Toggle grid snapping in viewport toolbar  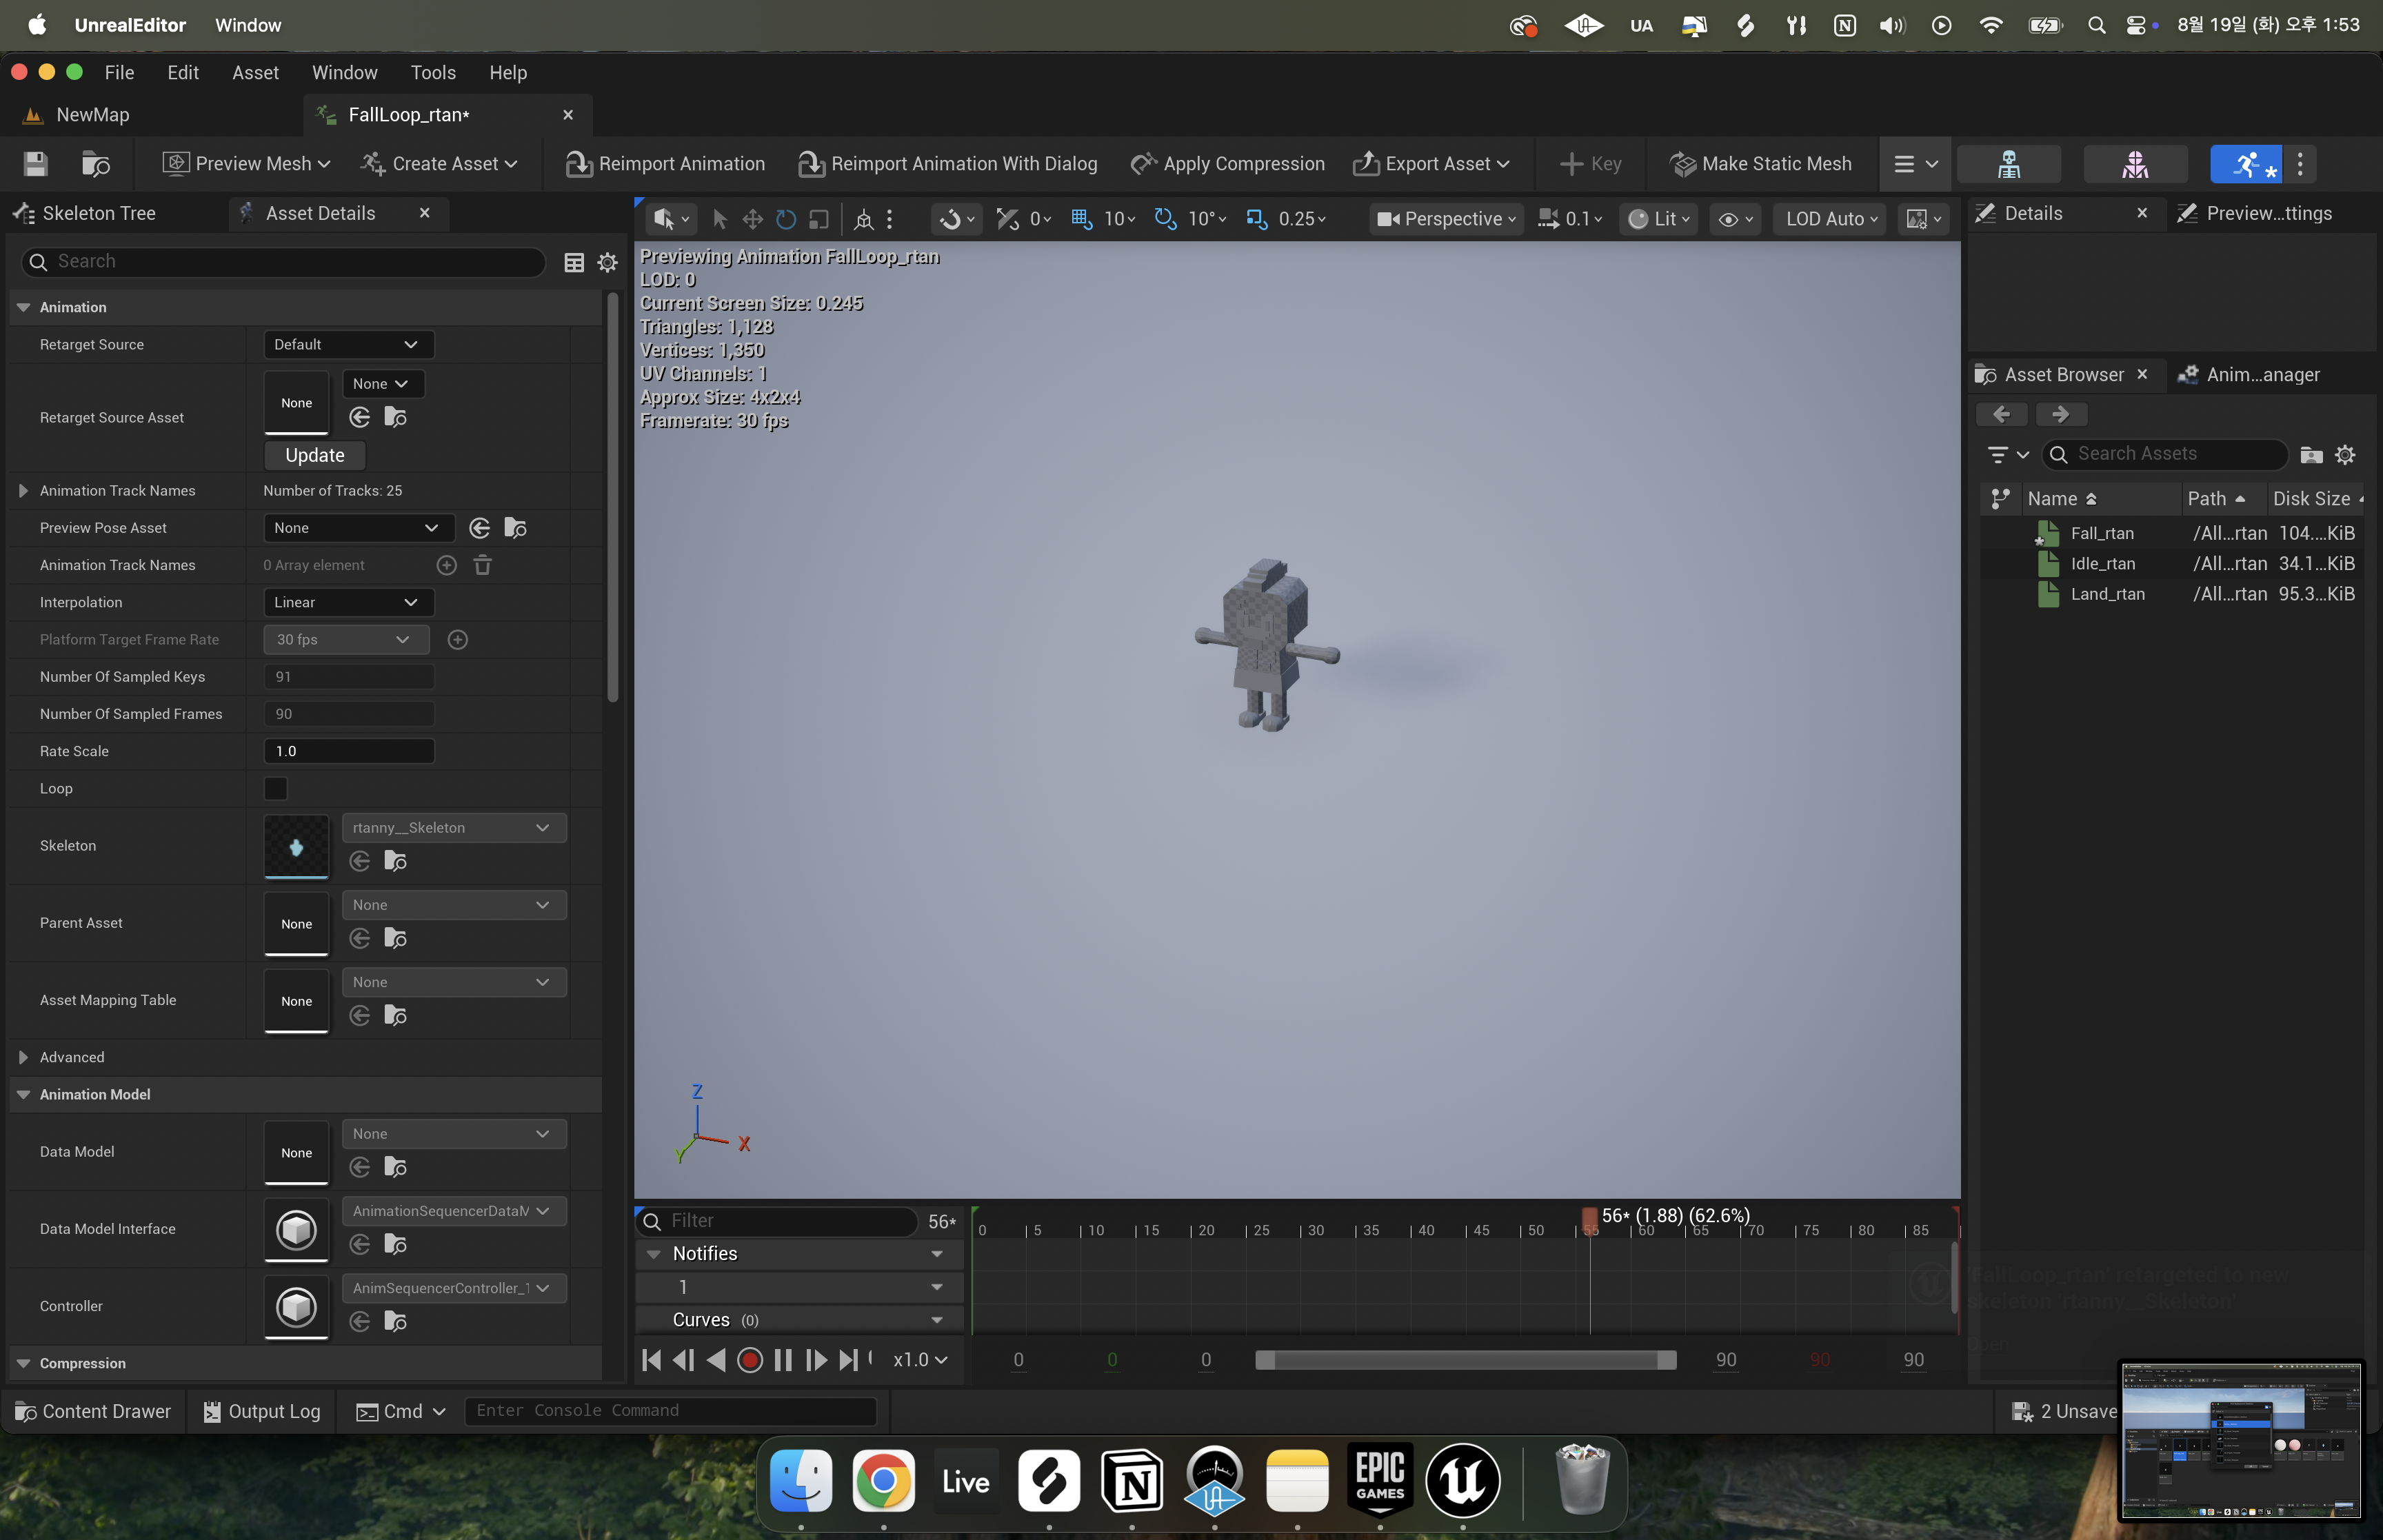click(1081, 219)
